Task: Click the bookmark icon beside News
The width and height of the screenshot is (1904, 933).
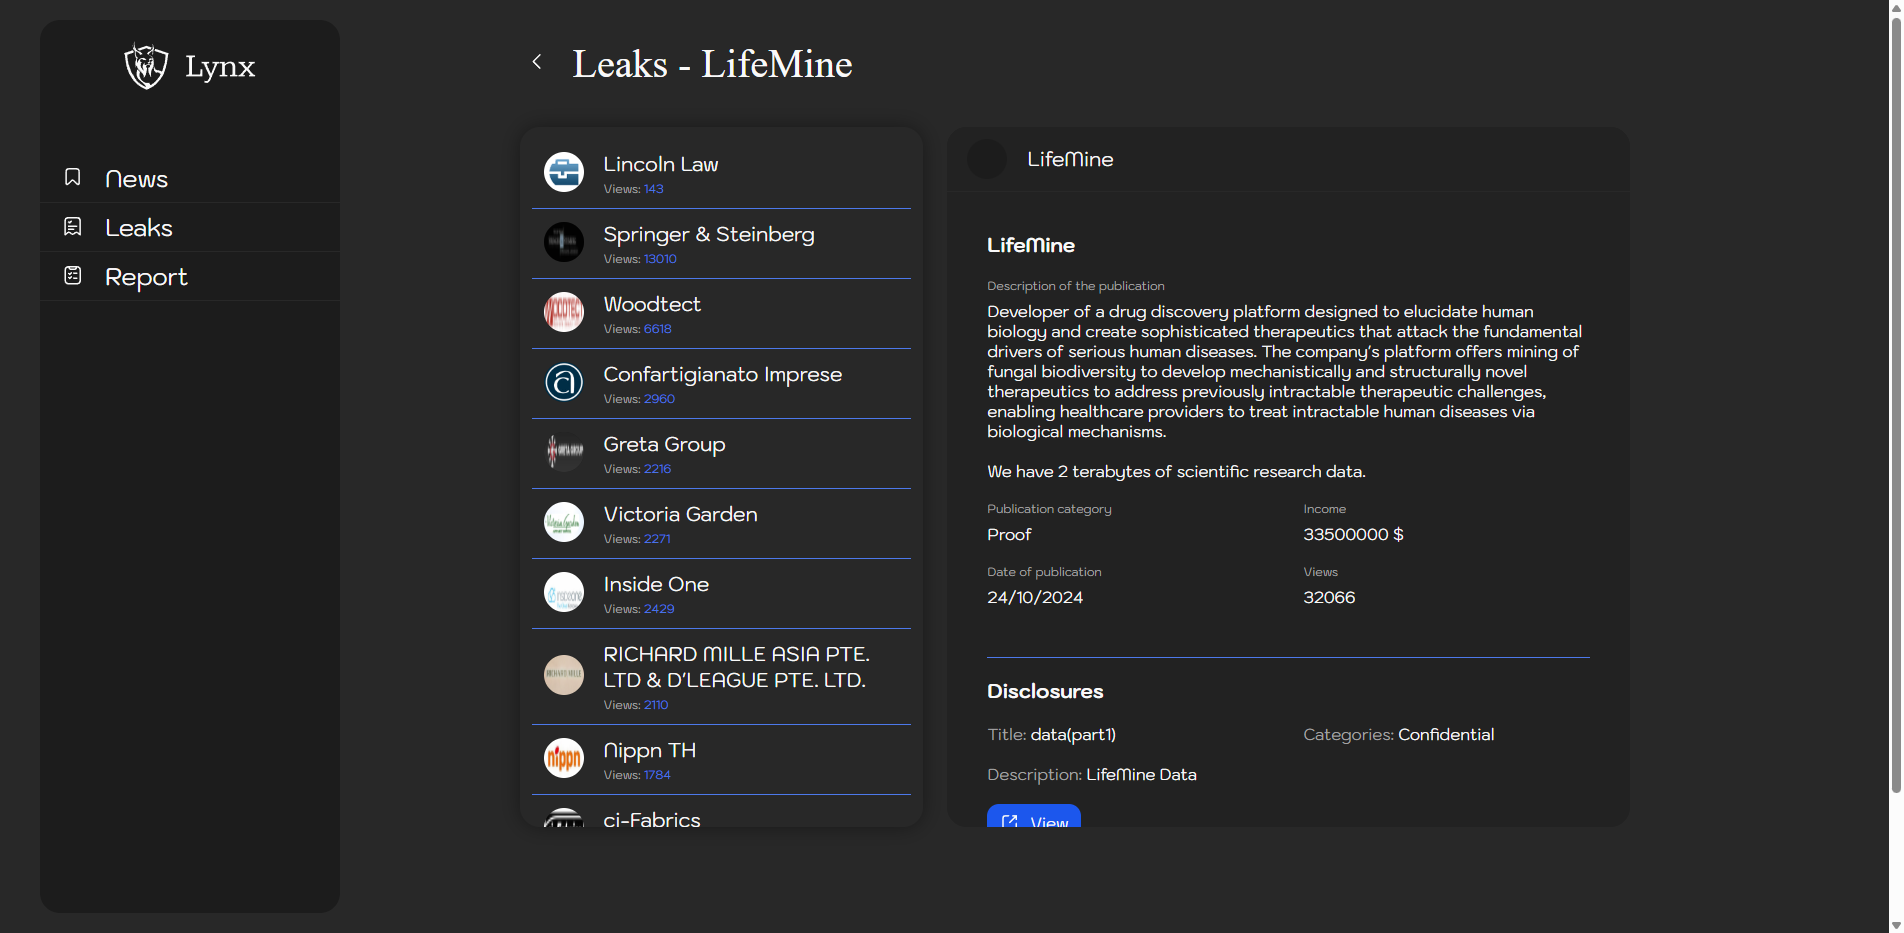Action: [x=73, y=177]
